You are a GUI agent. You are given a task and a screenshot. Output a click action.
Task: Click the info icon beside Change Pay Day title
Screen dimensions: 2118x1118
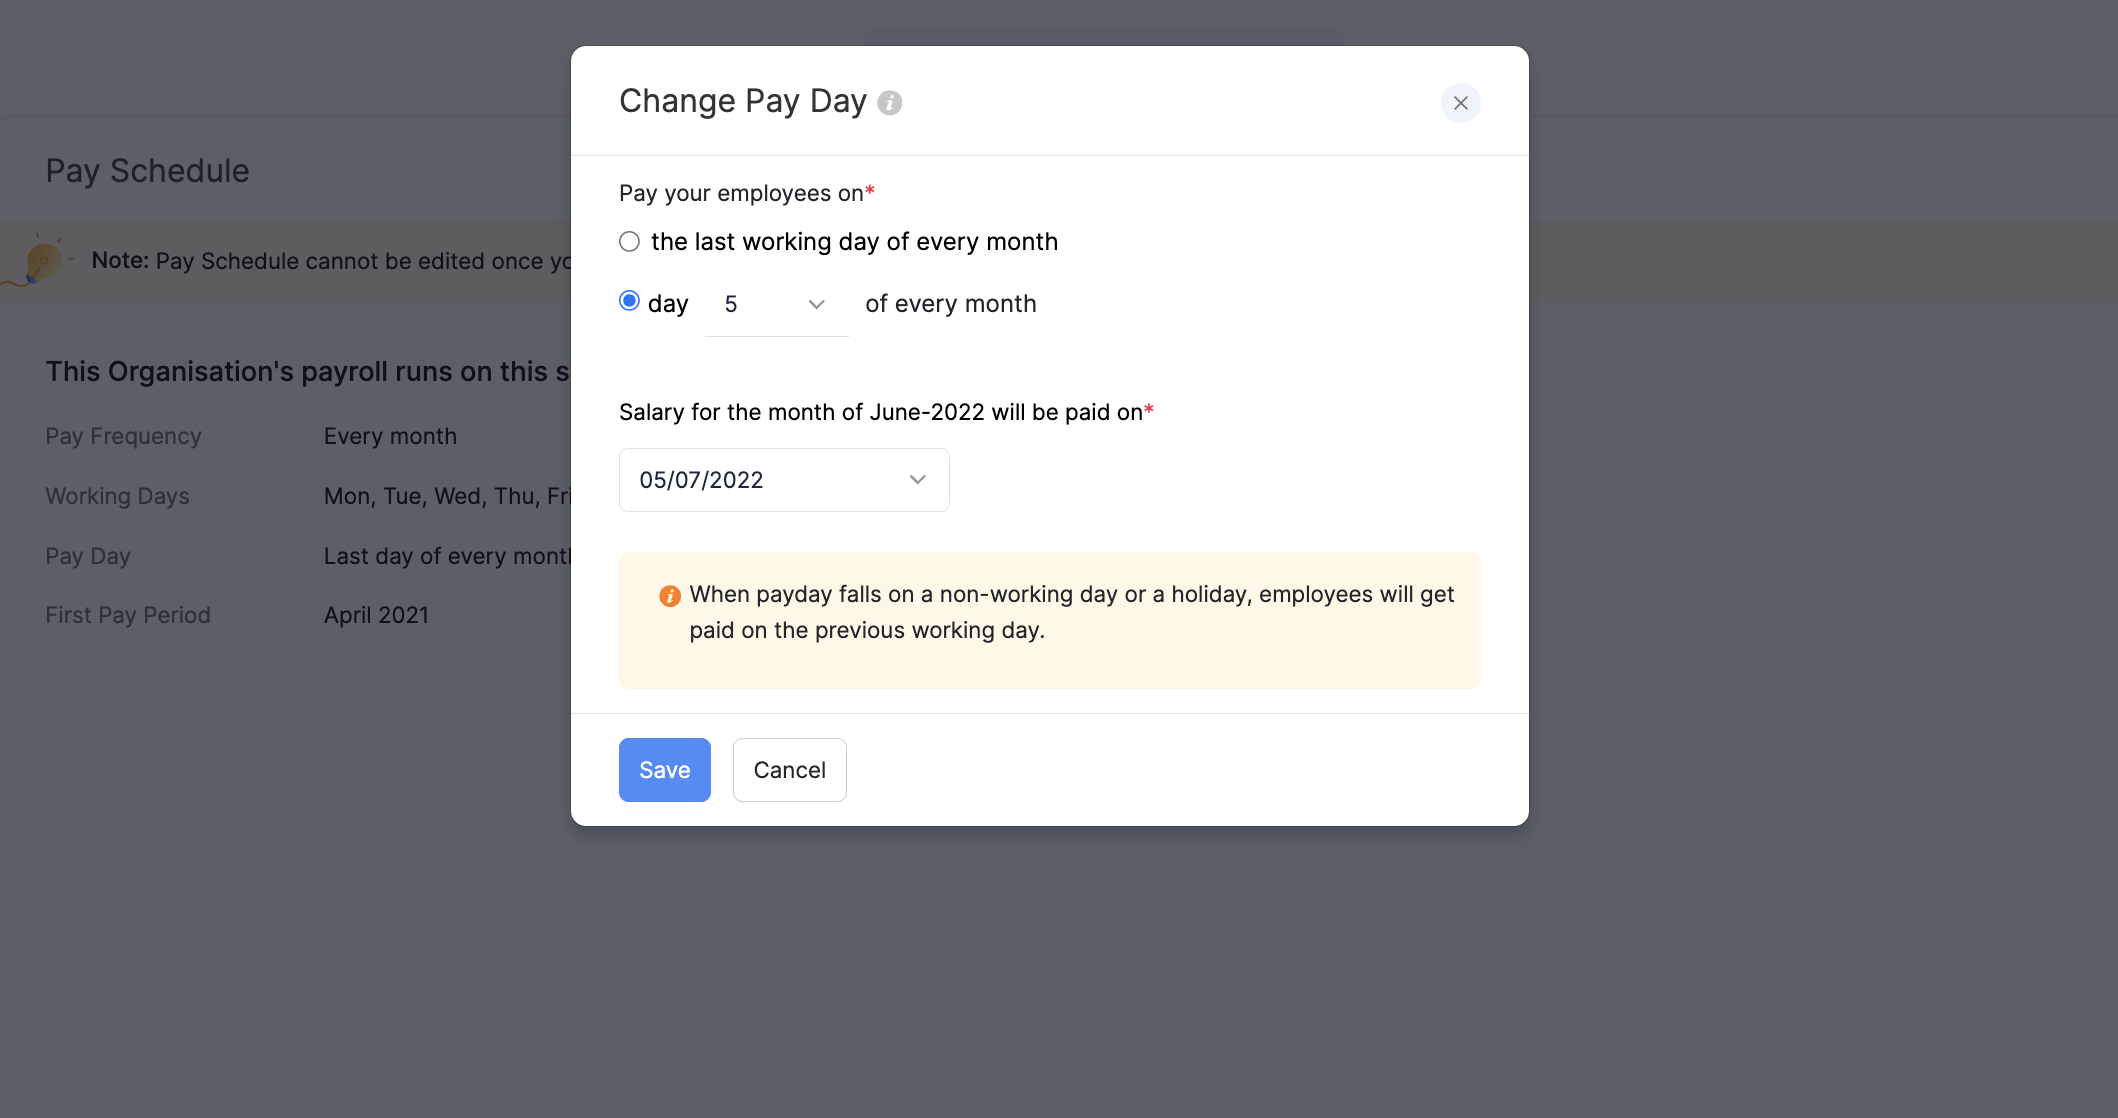pos(891,102)
